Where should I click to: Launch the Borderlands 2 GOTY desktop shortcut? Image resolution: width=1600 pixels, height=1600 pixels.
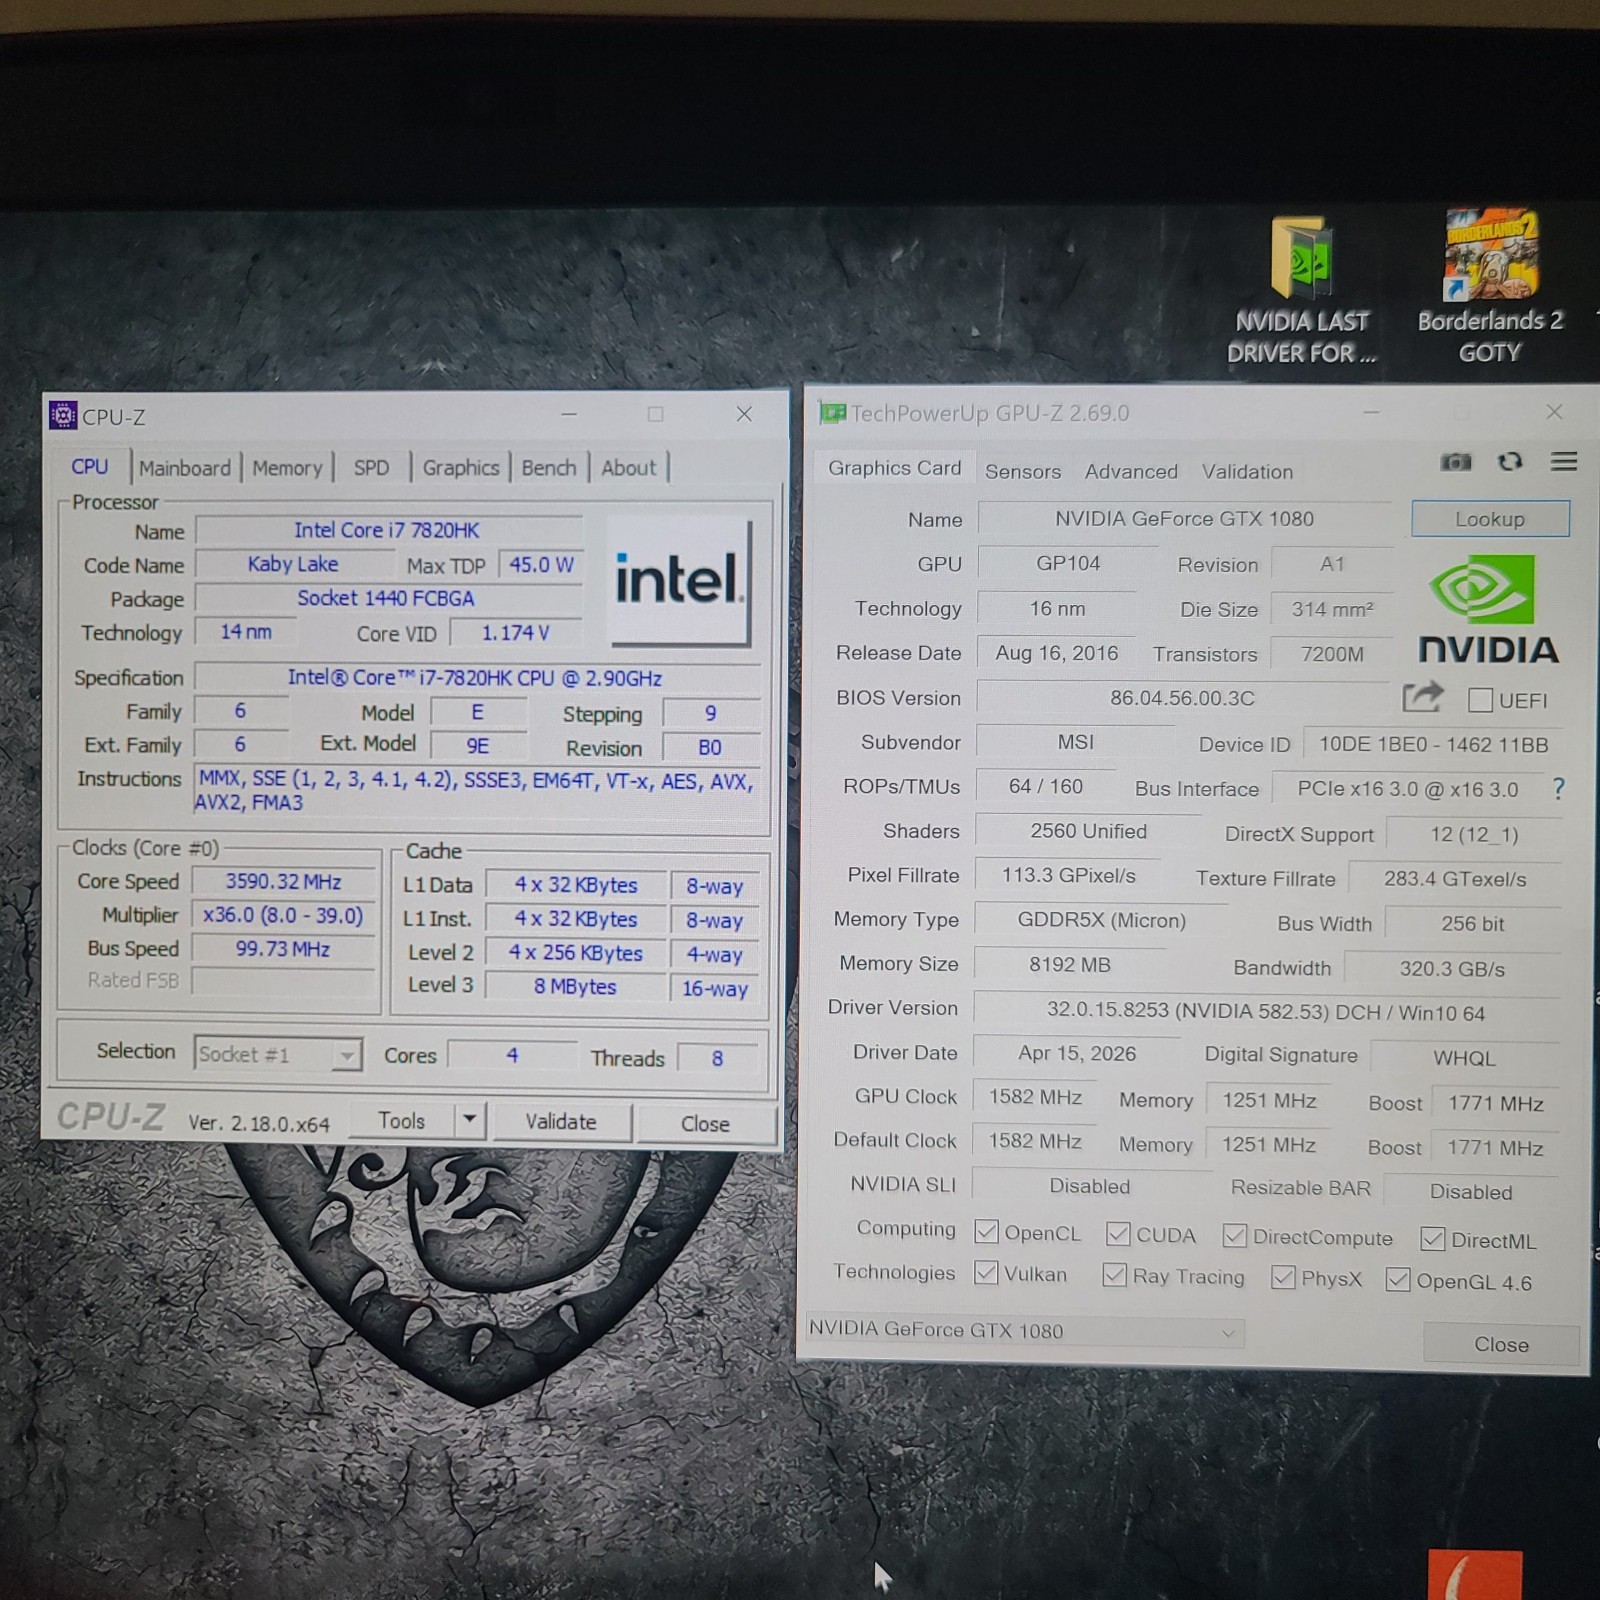[1490, 288]
